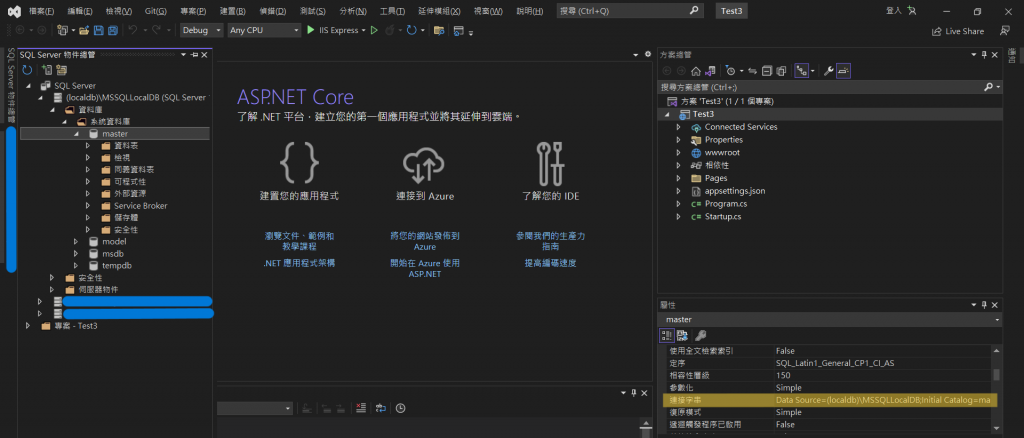Click the Live Share icon
Viewport: 1024px width, 438px height.
pyautogui.click(x=936, y=31)
